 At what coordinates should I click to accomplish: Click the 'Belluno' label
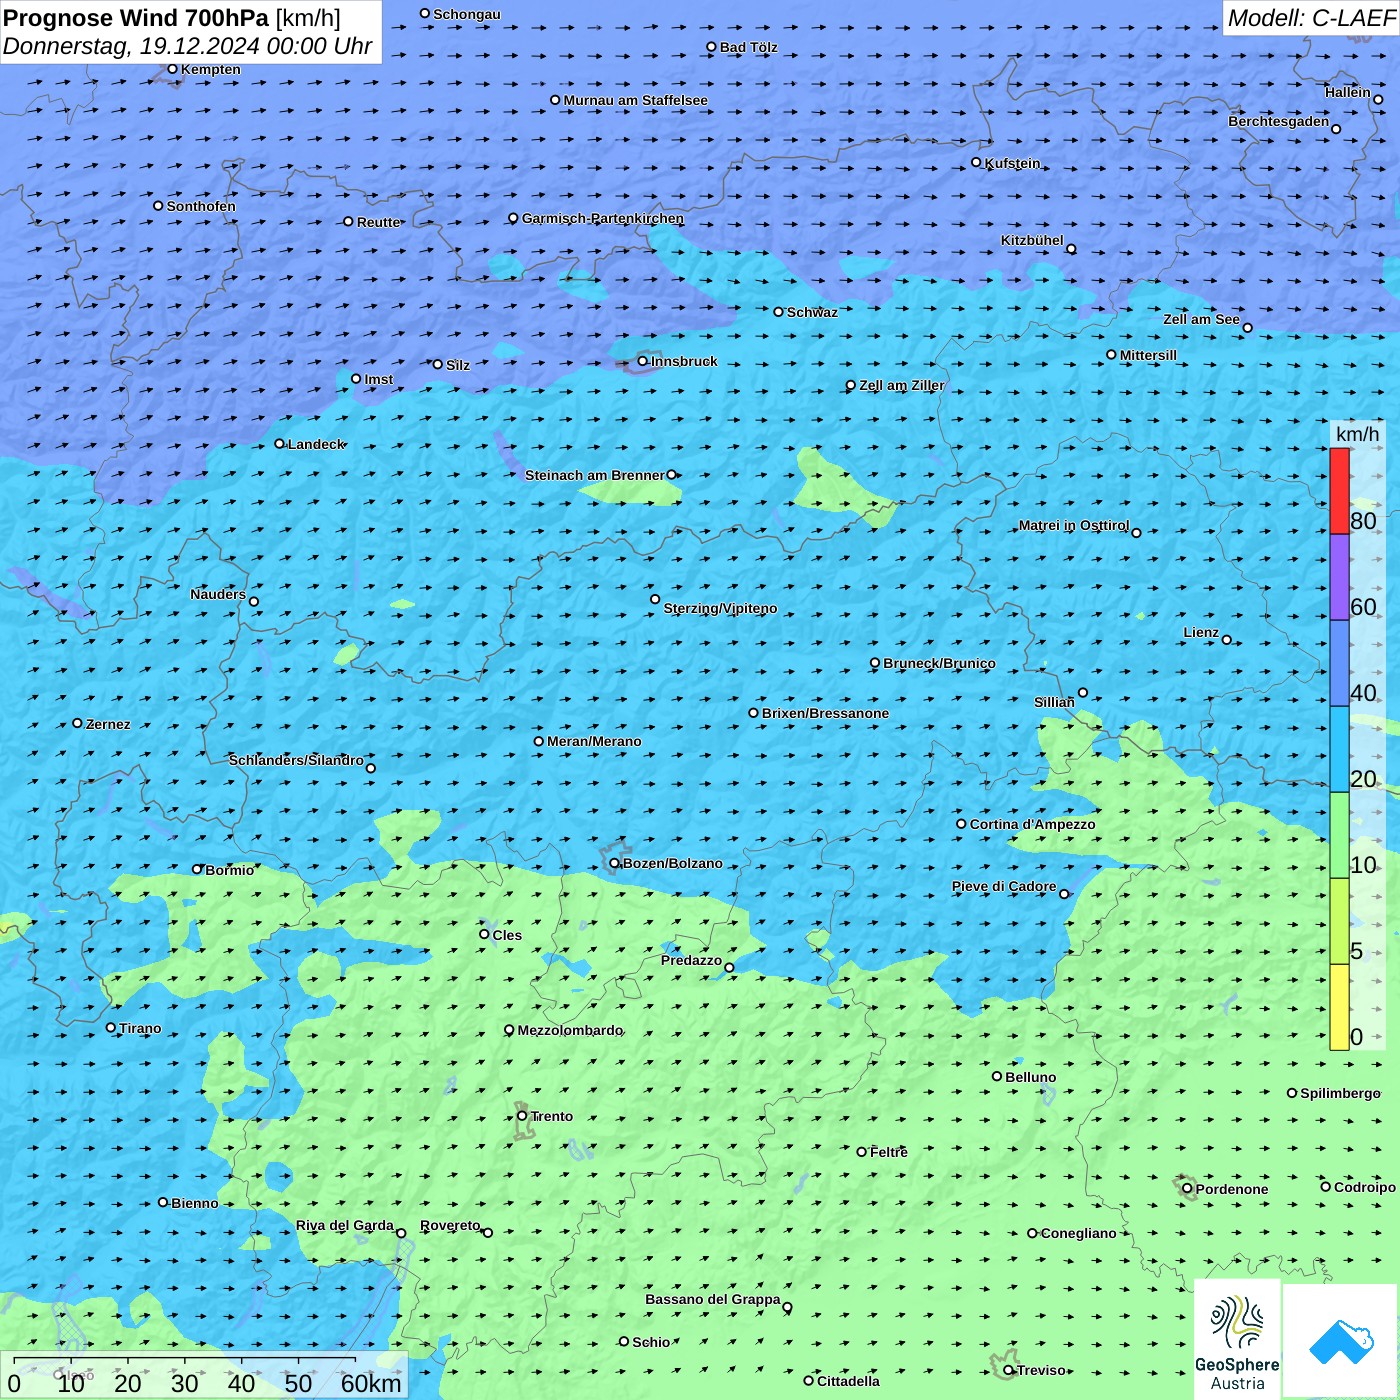[1031, 1077]
